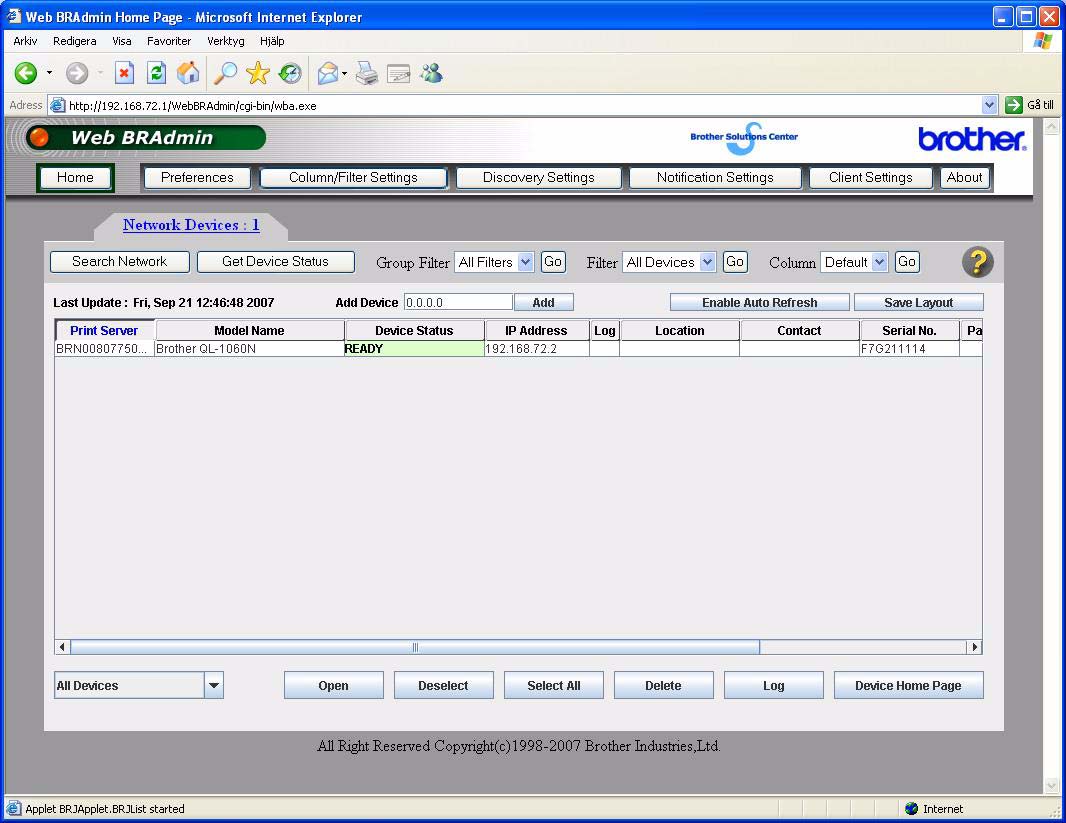The height and width of the screenshot is (823, 1066).
Task: Click the IE Forward arrow icon
Action: (x=77, y=73)
